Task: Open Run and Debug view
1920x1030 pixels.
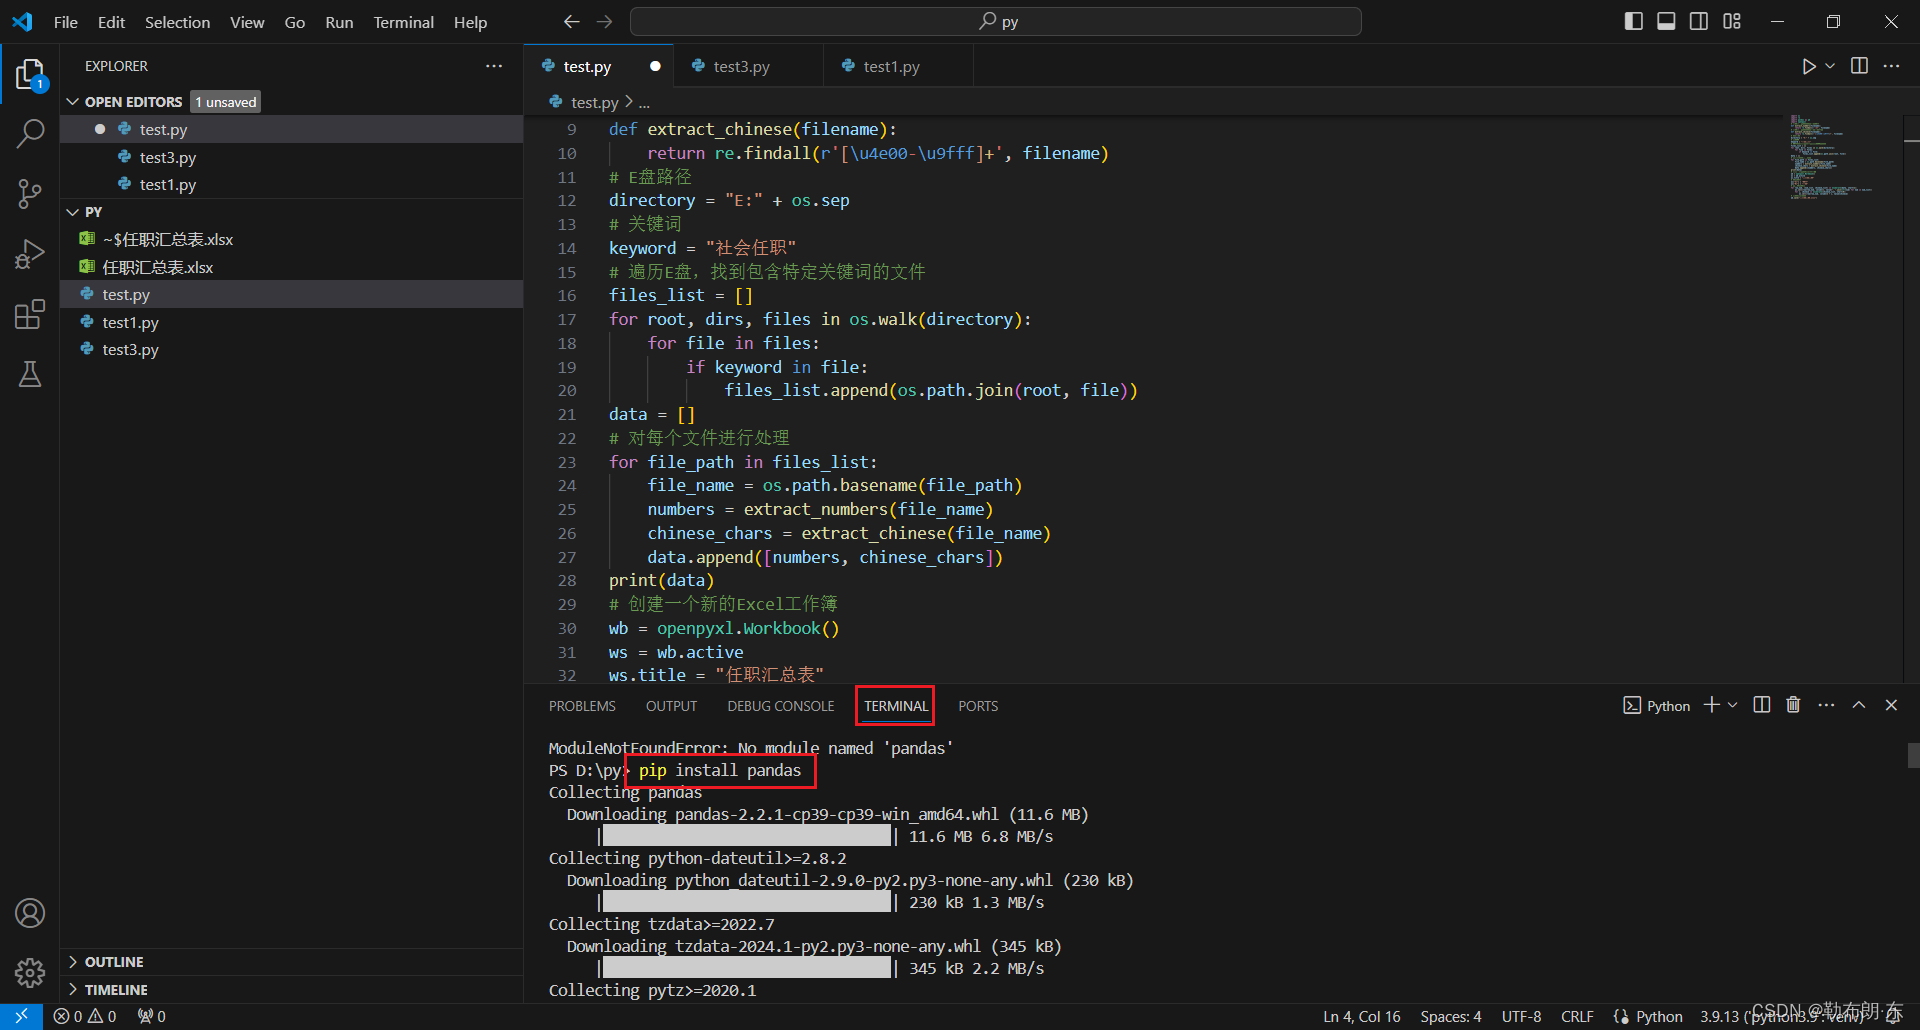Action: (30, 254)
